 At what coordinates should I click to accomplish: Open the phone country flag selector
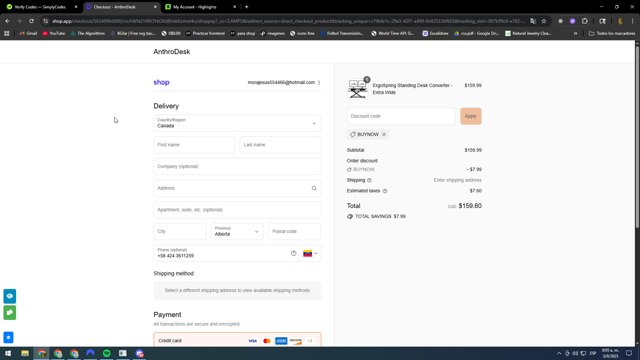click(x=310, y=253)
